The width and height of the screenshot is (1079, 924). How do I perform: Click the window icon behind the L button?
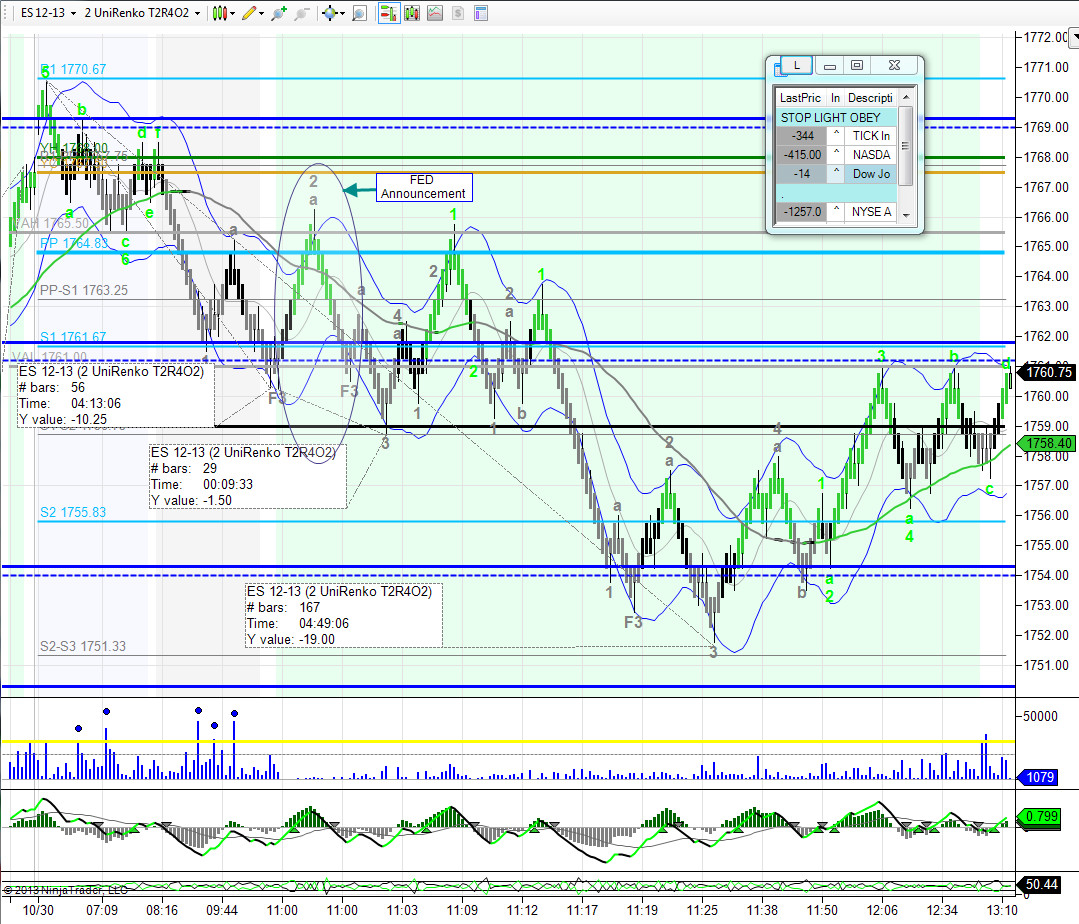click(x=778, y=69)
